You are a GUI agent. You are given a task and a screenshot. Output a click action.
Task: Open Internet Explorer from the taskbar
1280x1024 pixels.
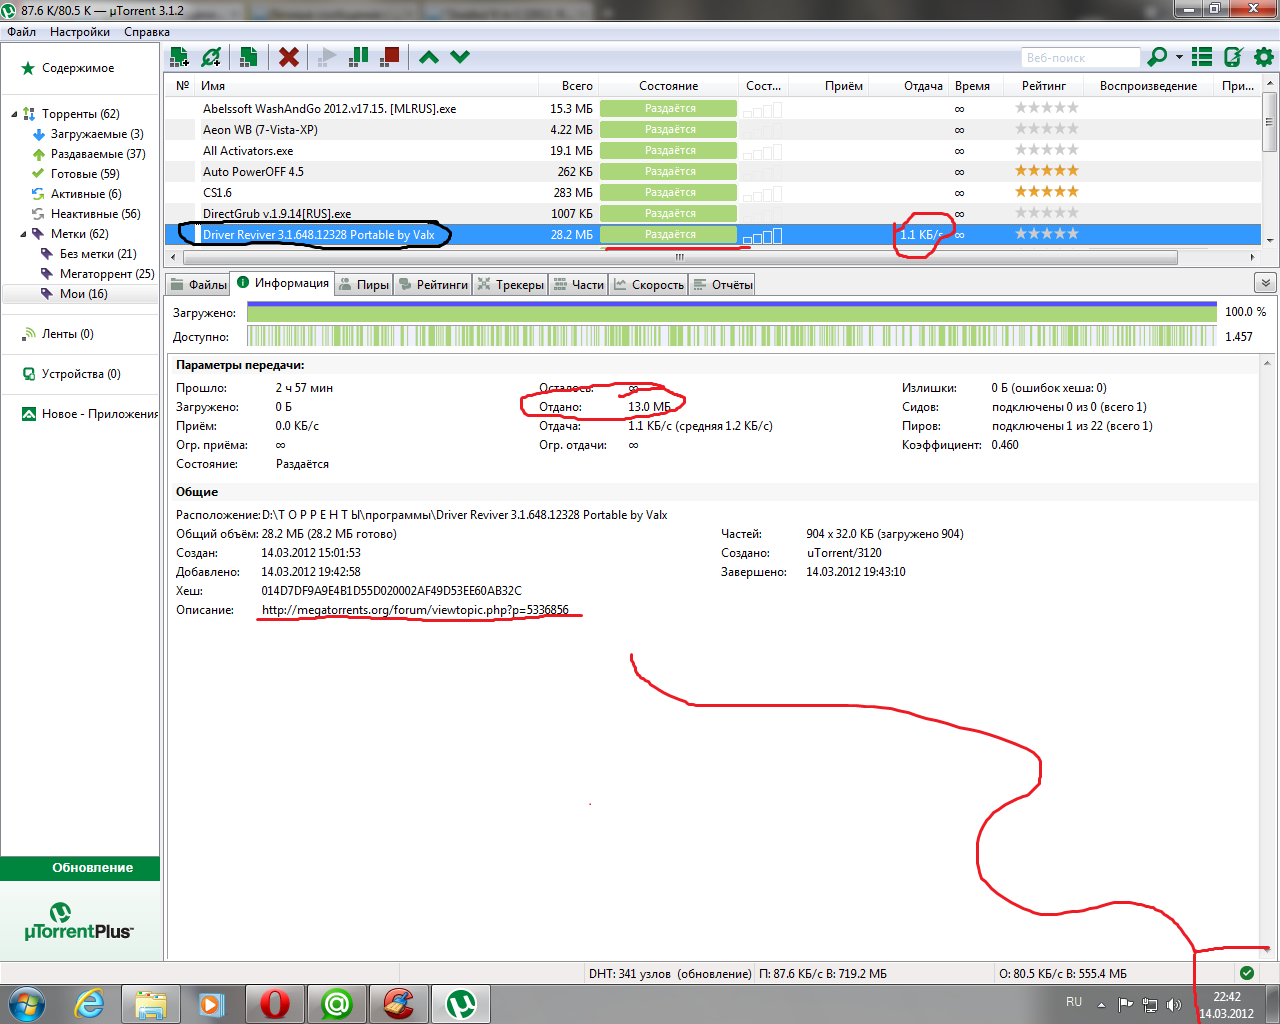point(89,1003)
